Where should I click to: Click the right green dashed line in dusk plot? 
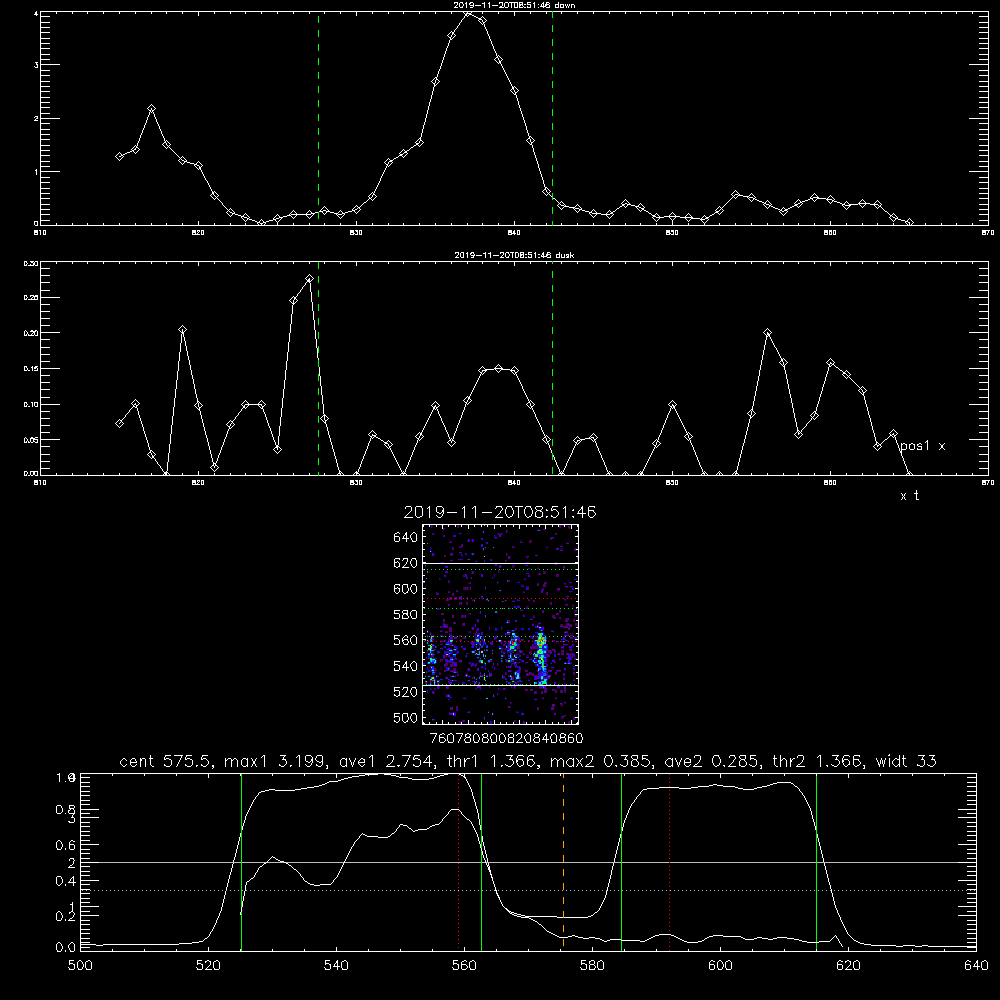point(552,369)
